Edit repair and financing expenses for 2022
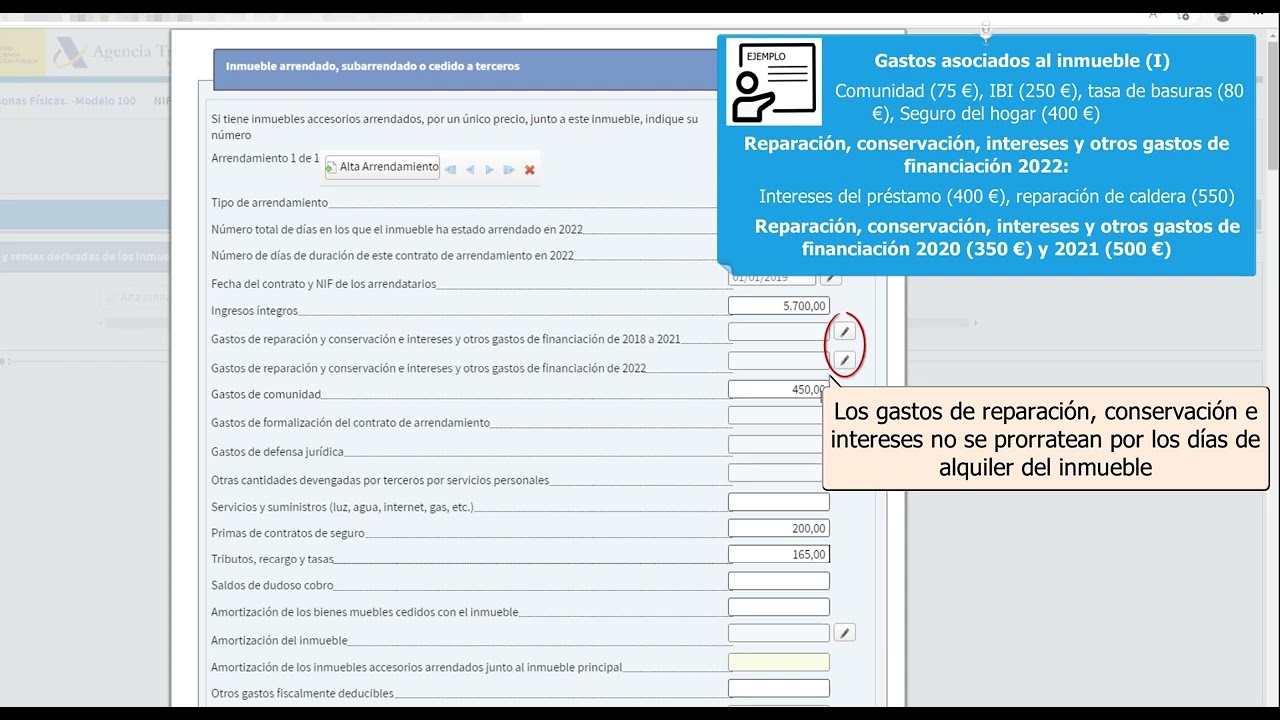The height and width of the screenshot is (720, 1280). point(844,360)
